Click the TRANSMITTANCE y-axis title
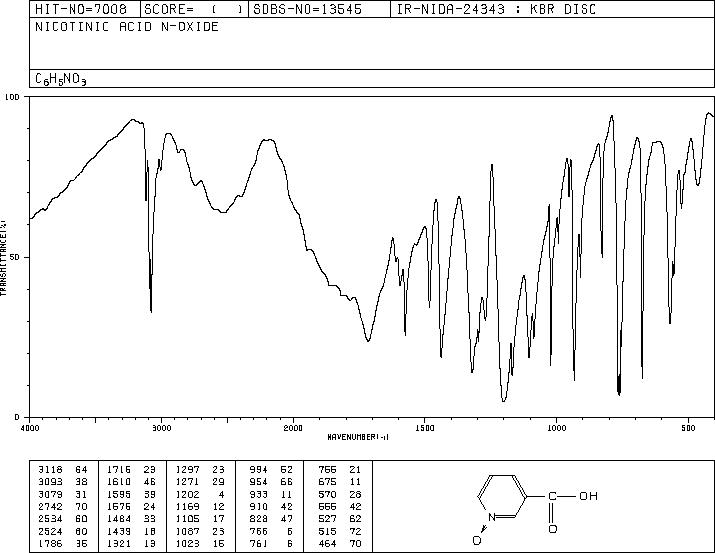 (3, 258)
